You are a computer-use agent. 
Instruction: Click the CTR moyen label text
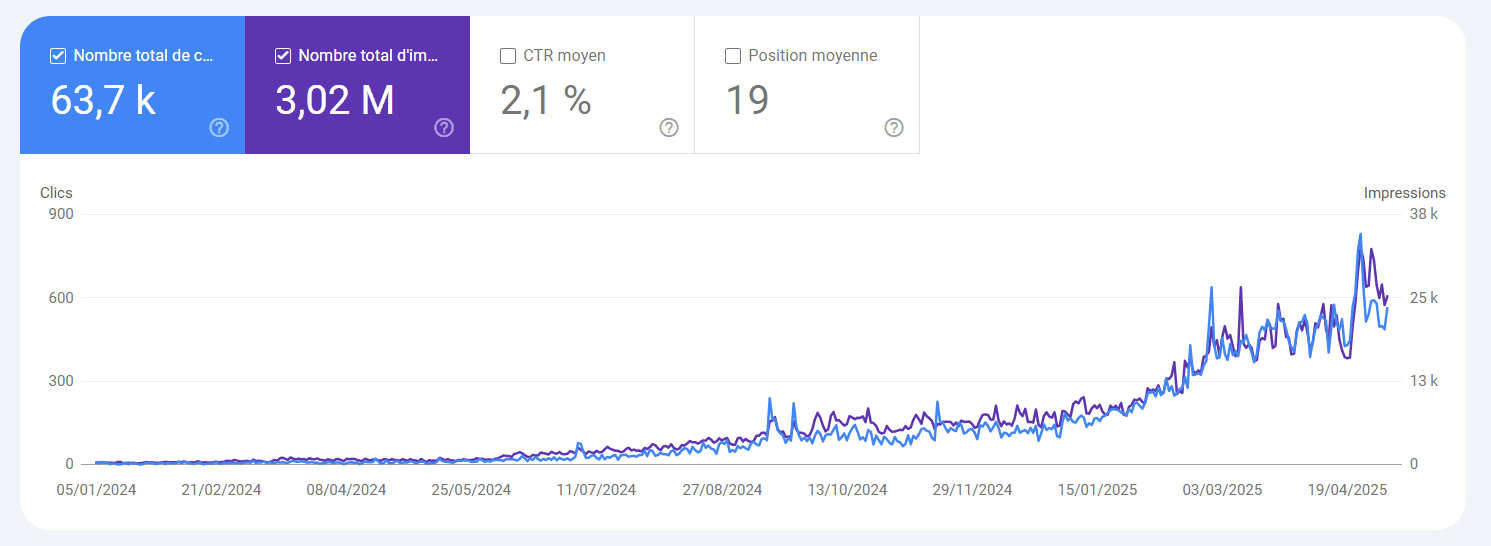pos(564,56)
